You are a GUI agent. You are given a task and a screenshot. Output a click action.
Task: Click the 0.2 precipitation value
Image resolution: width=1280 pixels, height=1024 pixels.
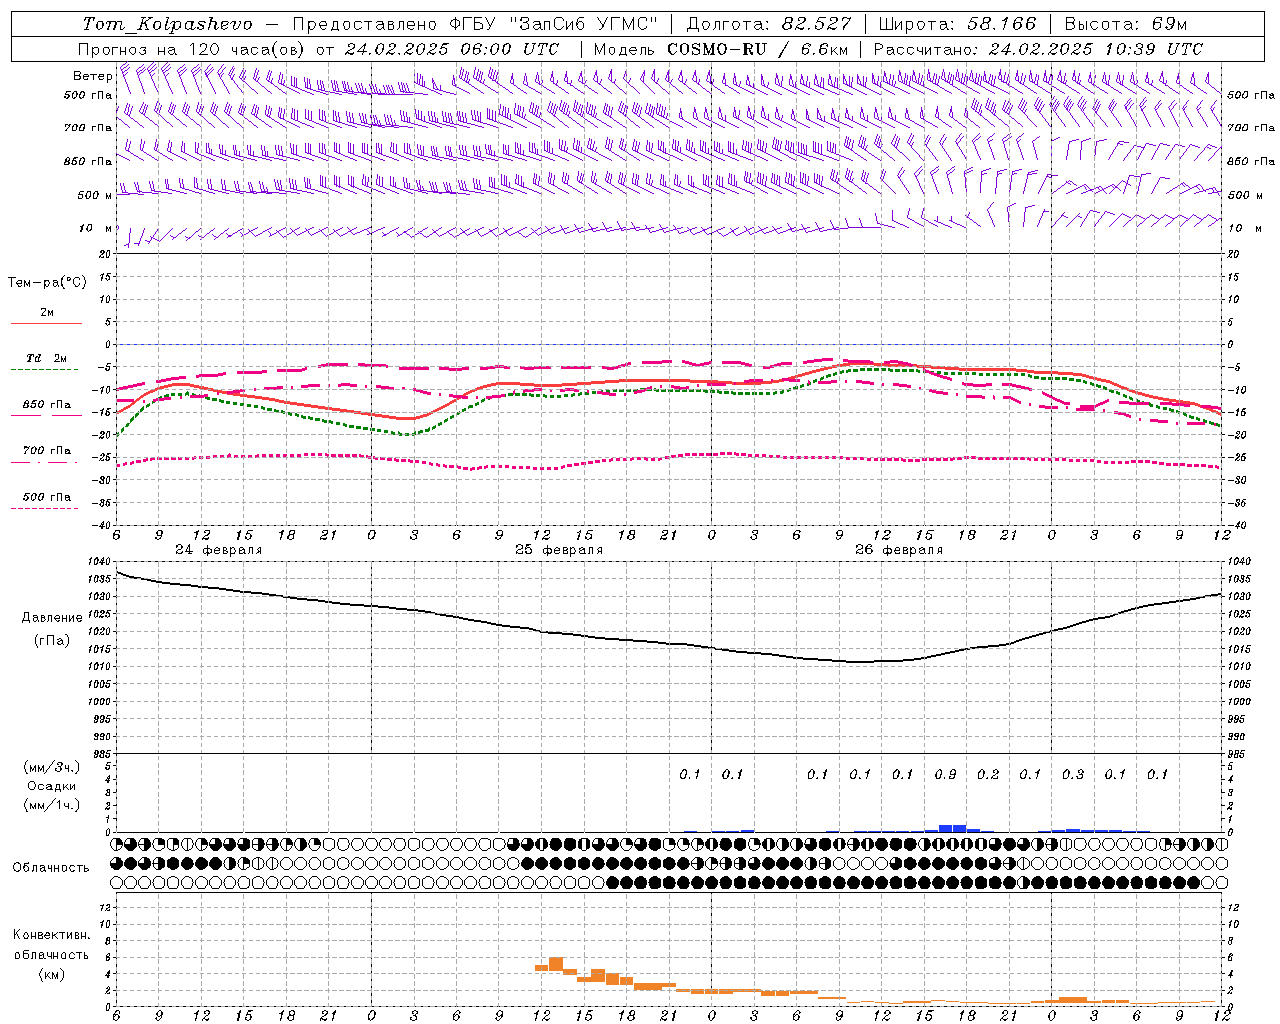(988, 775)
